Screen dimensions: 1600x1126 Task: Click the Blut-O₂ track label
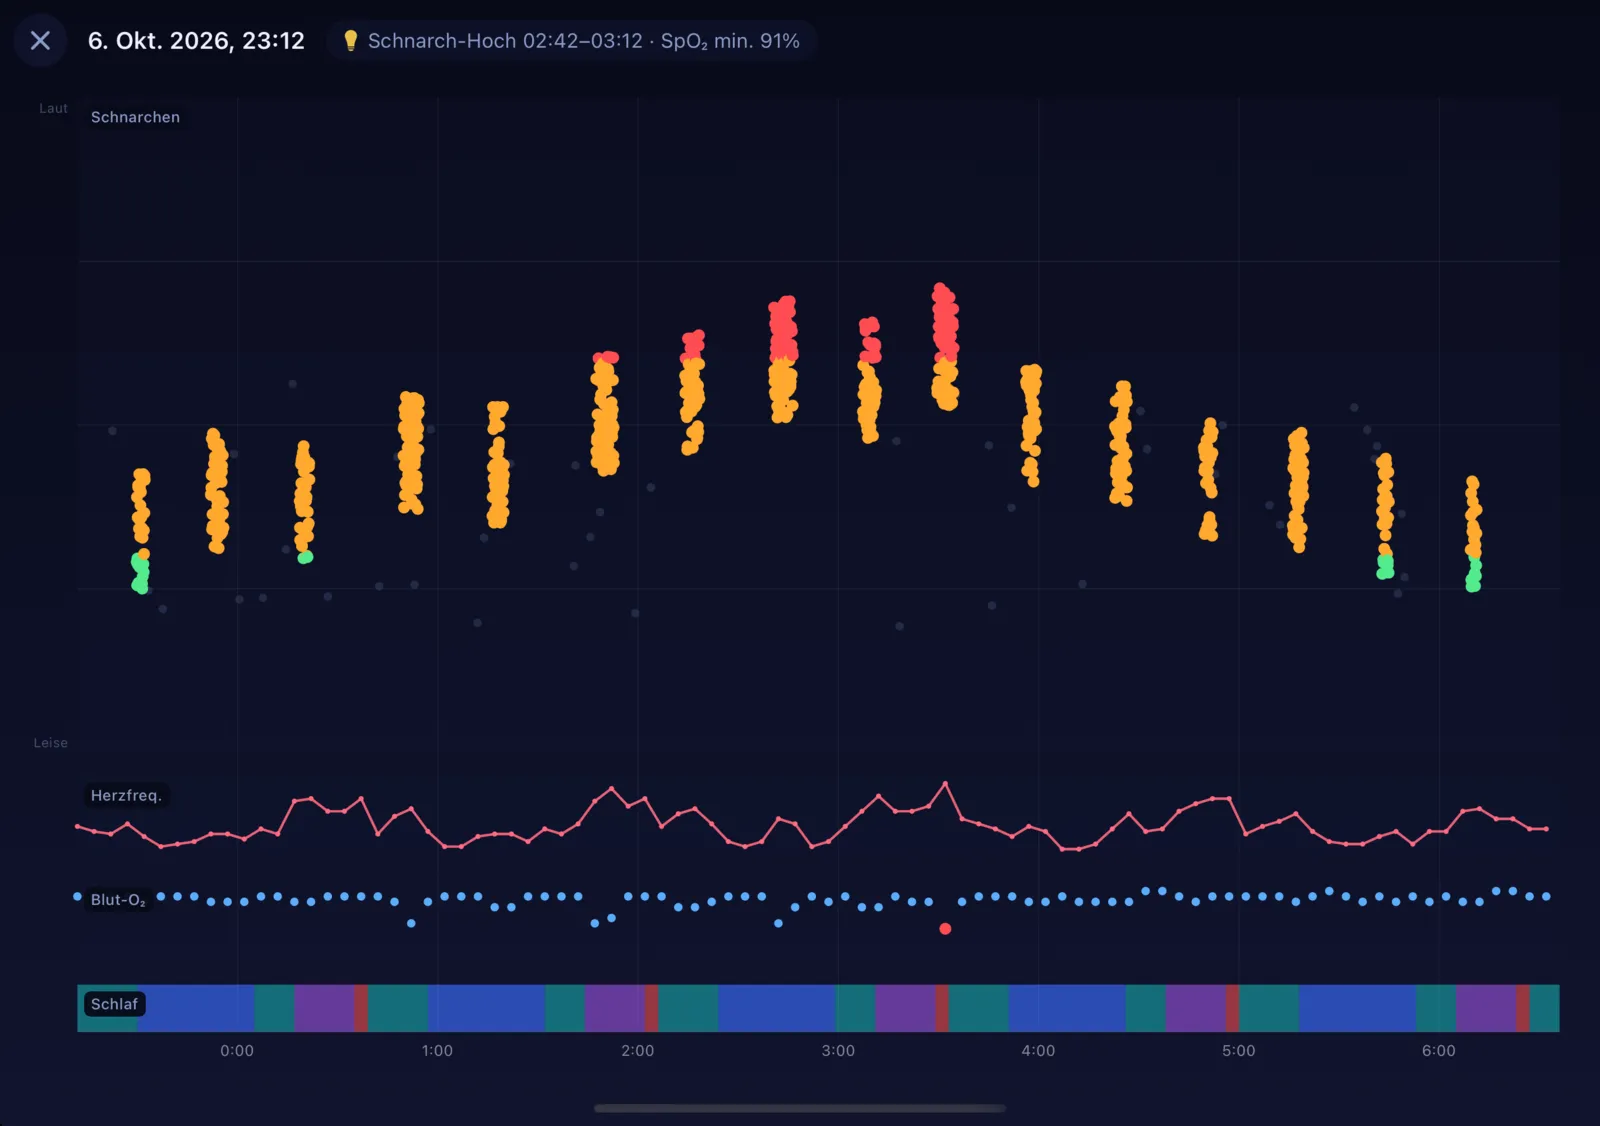pos(118,900)
